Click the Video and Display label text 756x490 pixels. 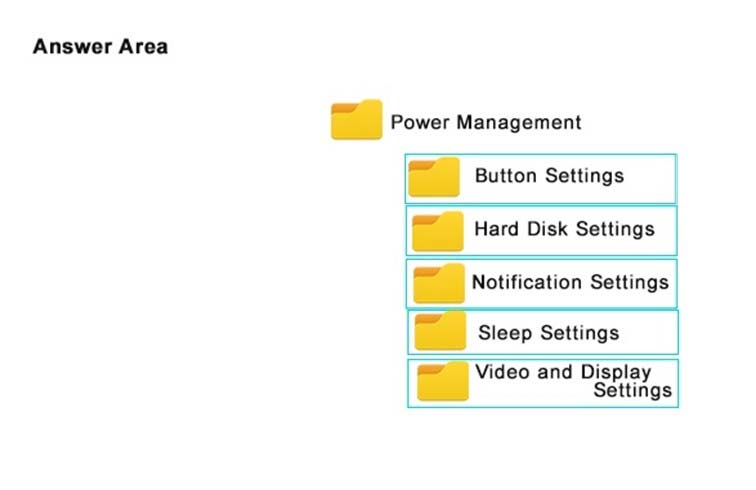click(563, 372)
